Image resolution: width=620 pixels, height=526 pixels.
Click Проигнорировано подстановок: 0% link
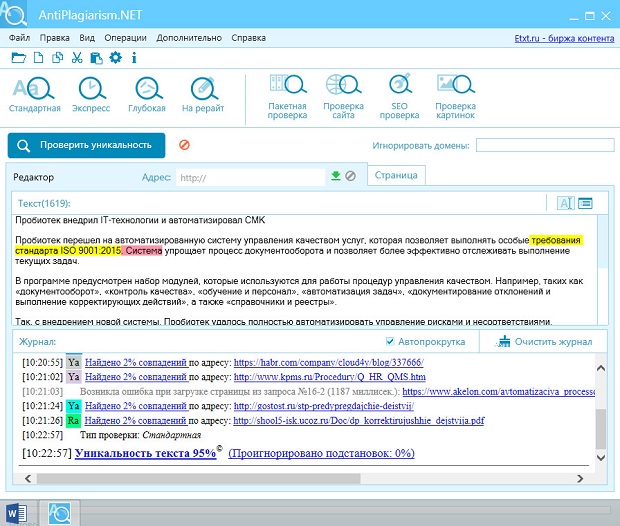(x=321, y=453)
